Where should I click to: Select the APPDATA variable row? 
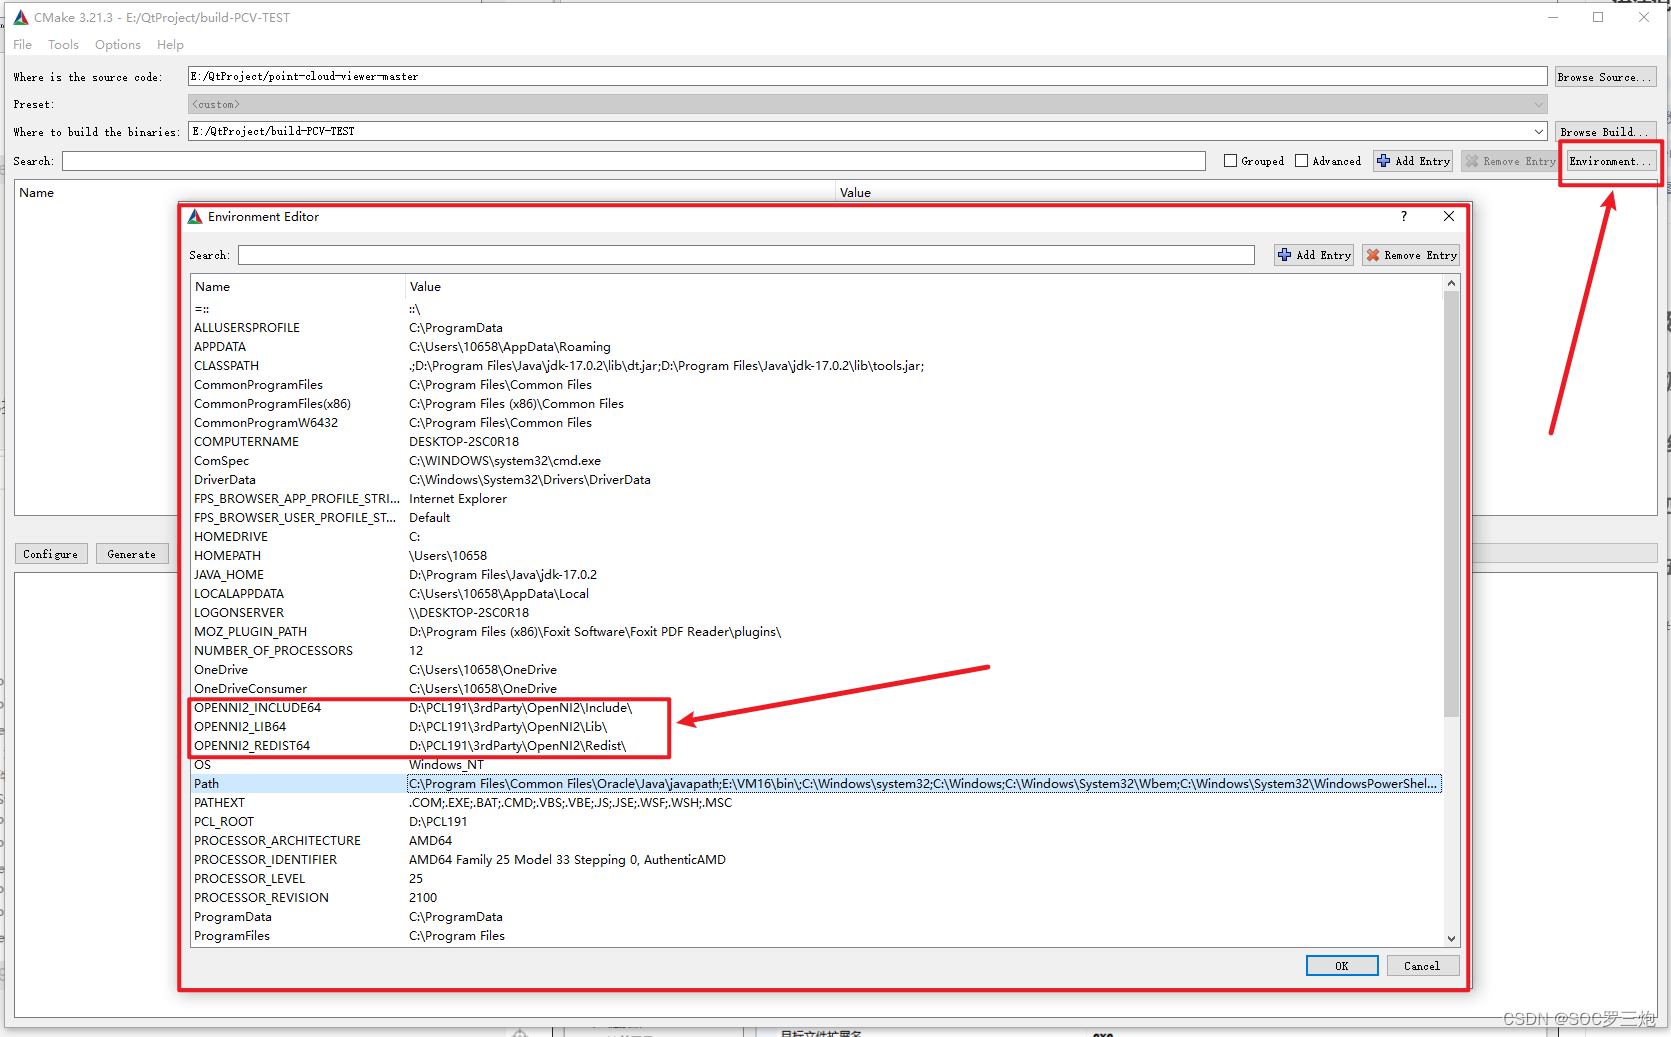816,347
